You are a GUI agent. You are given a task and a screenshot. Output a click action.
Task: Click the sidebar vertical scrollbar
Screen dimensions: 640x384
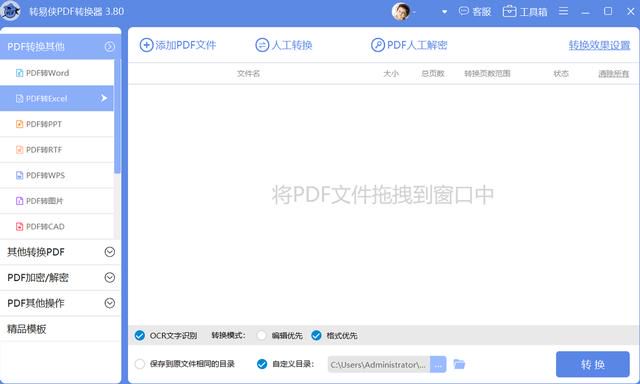tap(118, 116)
